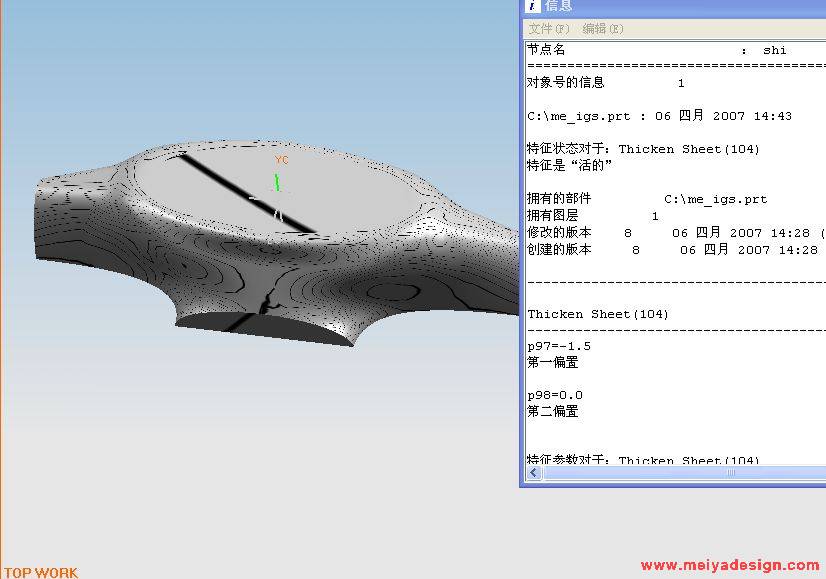Click the '节点名' row text
The height and width of the screenshot is (579, 826).
(x=546, y=50)
